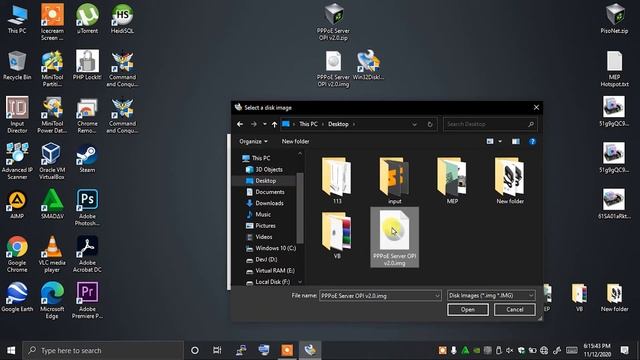Viewport: 640px width, 360px height.
Task: Open the Organize menu
Action: (253, 141)
